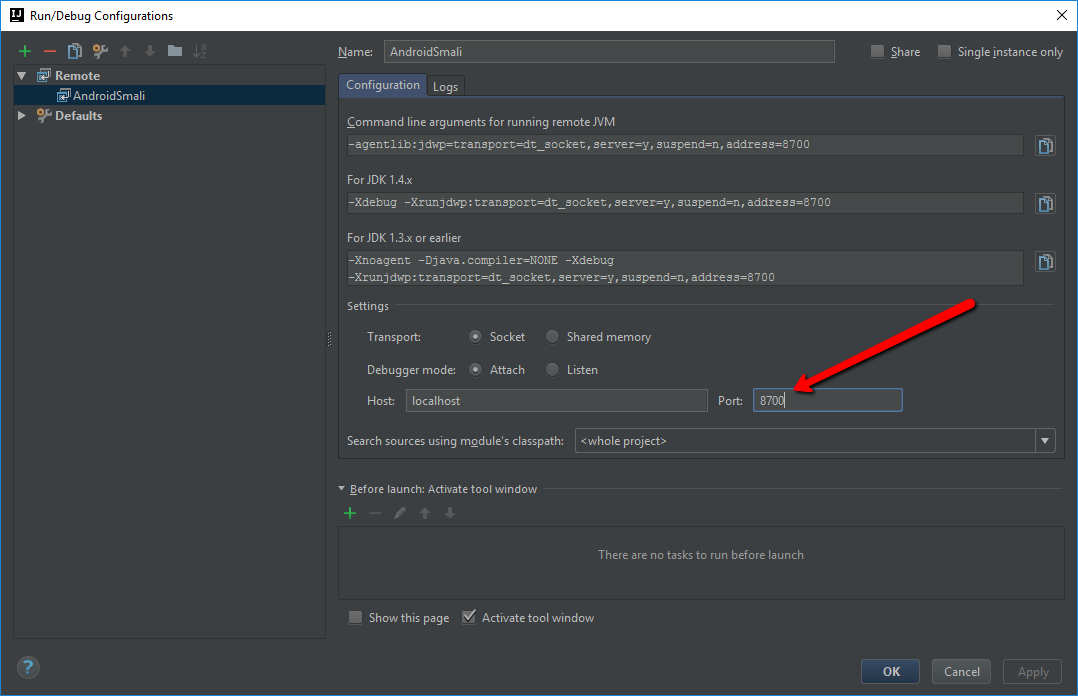Screen dimensions: 1078x696
Task: Expand the Defaults tree node
Action: (x=22, y=115)
